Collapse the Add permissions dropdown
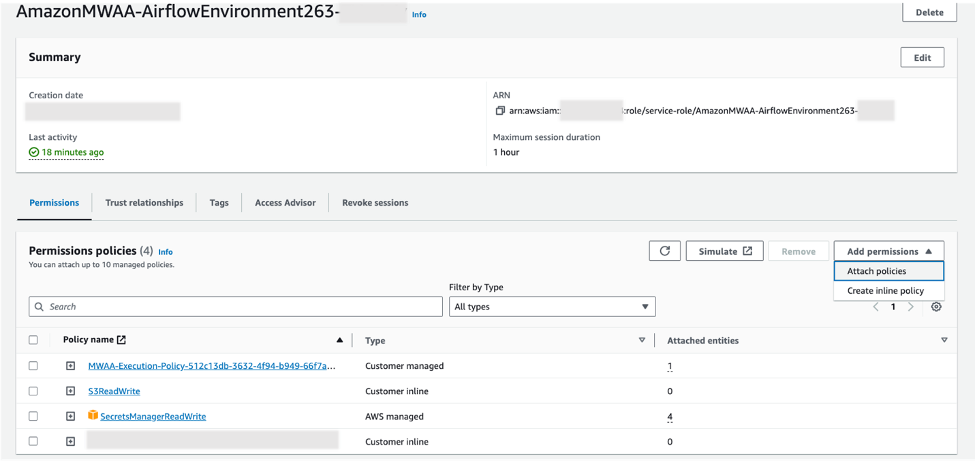 (889, 251)
